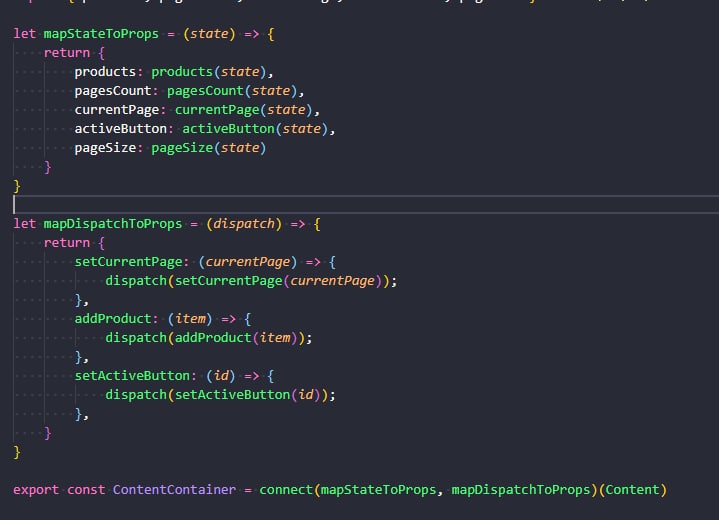Click 'addProduct:' property key
Image resolution: width=719 pixels, height=520 pixels.
116,319
